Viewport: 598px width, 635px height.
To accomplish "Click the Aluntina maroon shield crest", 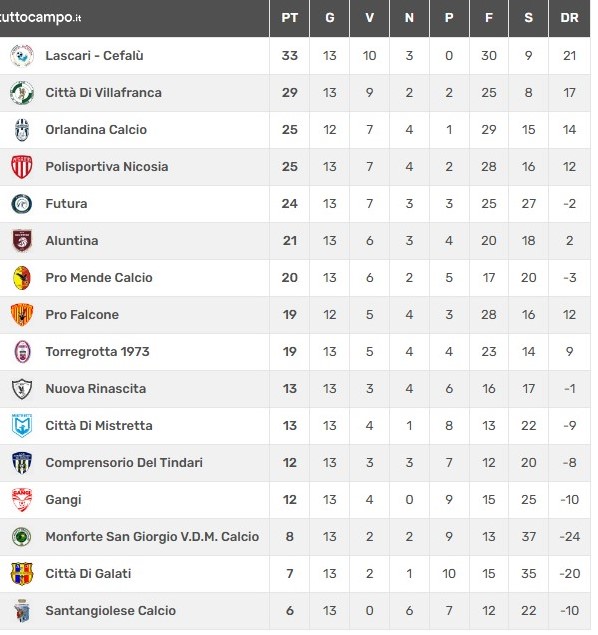I will point(22,241).
